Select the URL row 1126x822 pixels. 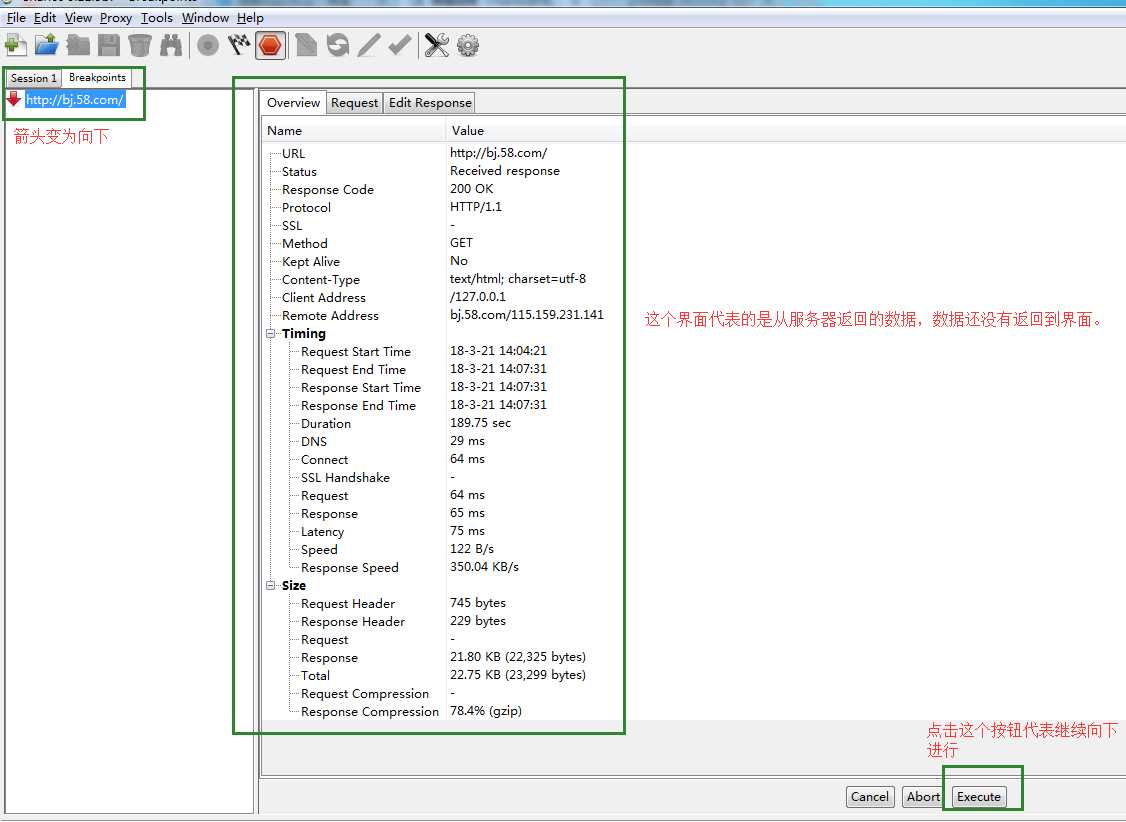[x=442, y=153]
